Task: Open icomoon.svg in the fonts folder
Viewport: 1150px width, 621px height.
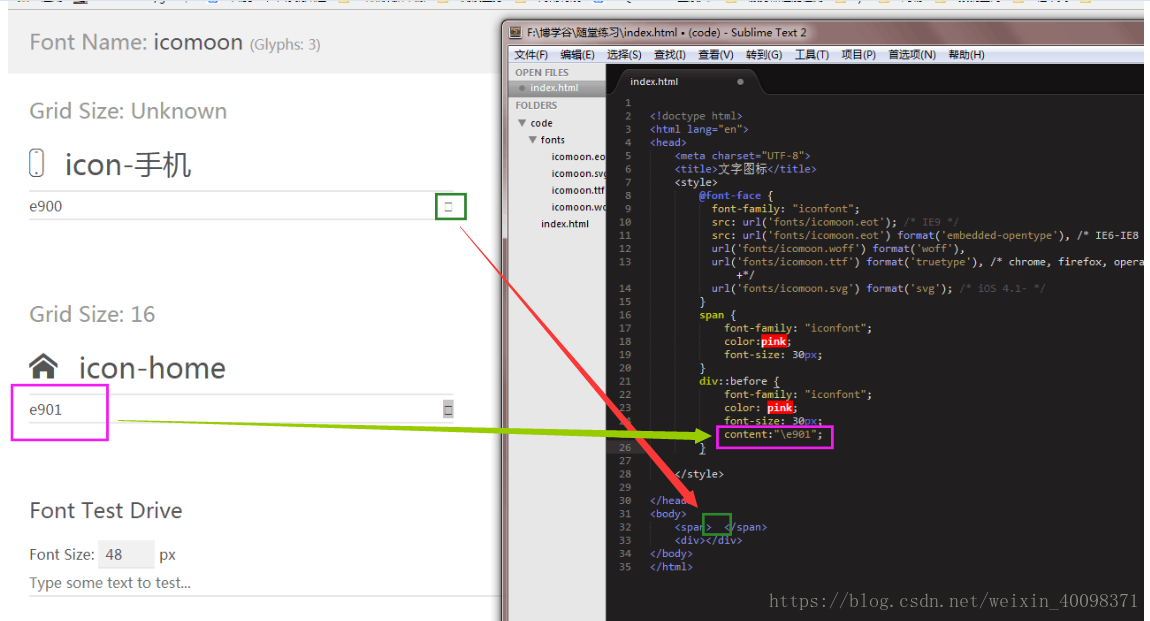Action: point(578,174)
